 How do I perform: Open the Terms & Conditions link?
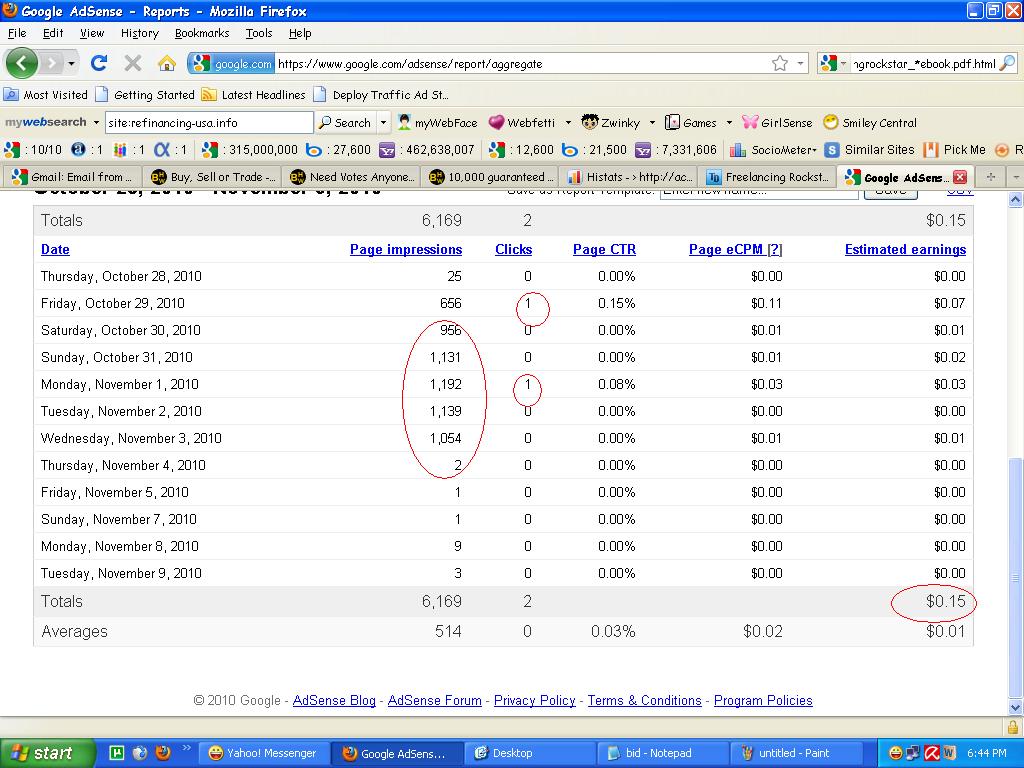(x=645, y=701)
